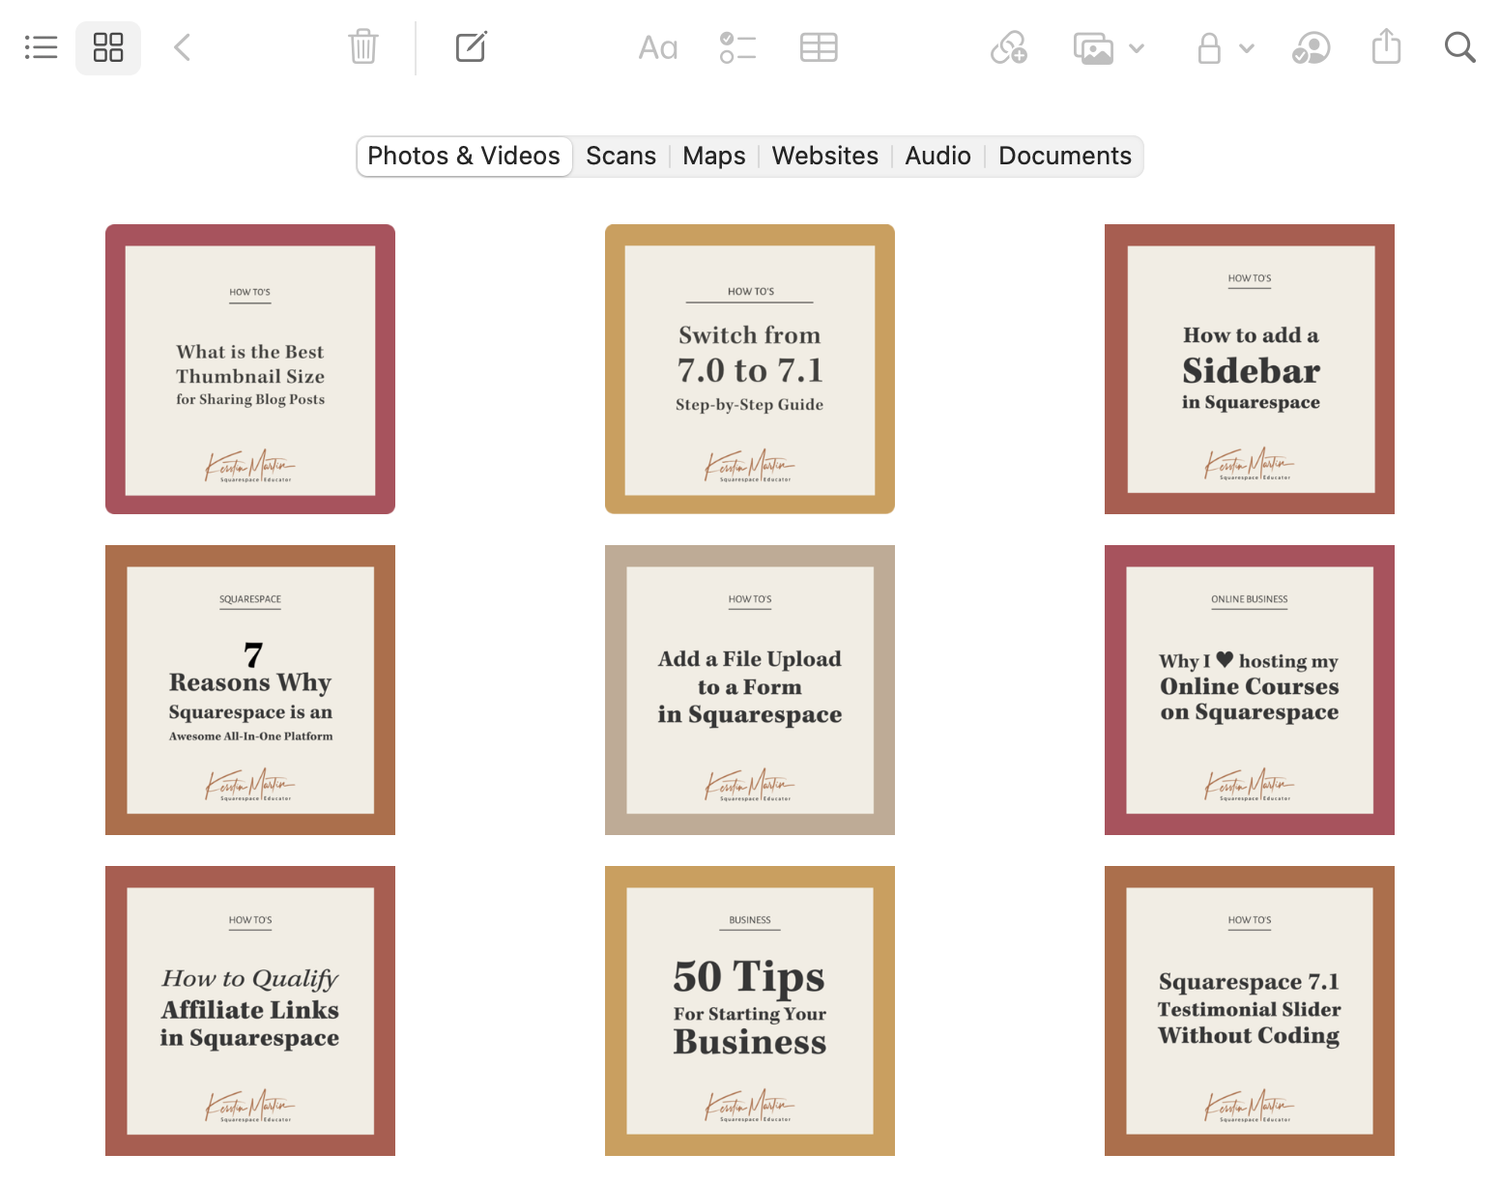The height and width of the screenshot is (1183, 1500).
Task: Switch to the Scans tab
Action: (x=621, y=156)
